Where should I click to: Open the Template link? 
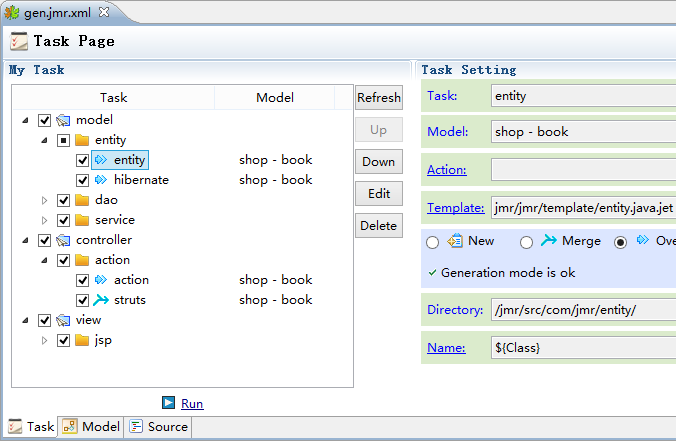click(x=456, y=208)
